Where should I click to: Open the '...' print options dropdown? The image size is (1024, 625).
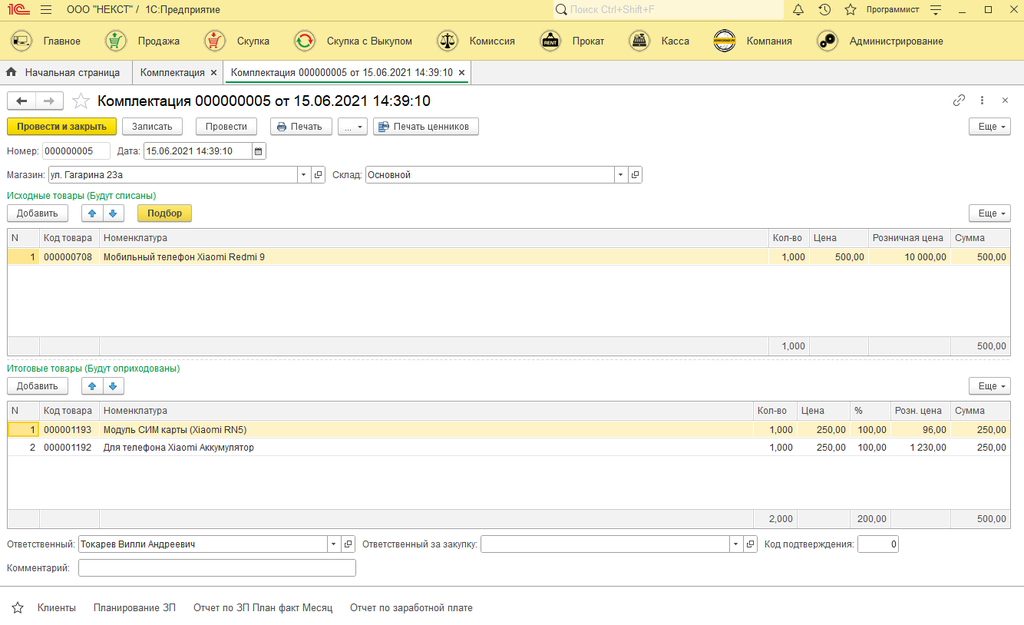coord(353,127)
